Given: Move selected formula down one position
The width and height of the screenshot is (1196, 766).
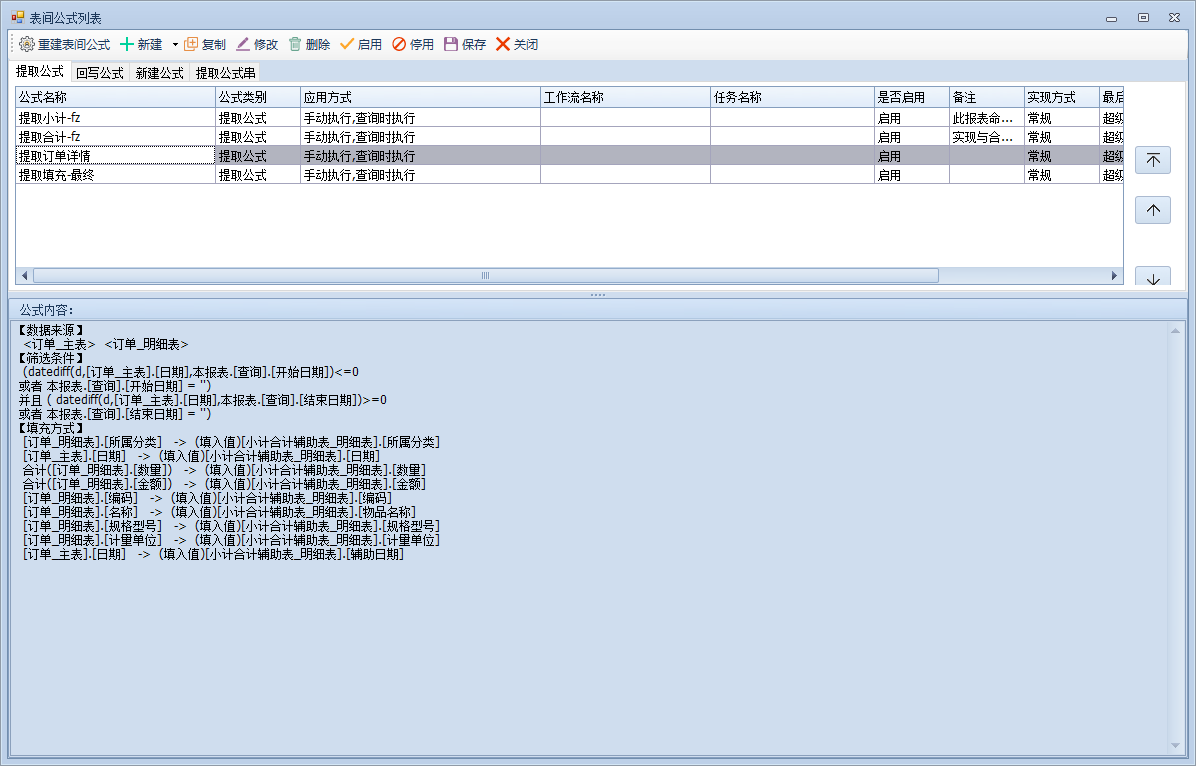Looking at the screenshot, I should (x=1153, y=277).
